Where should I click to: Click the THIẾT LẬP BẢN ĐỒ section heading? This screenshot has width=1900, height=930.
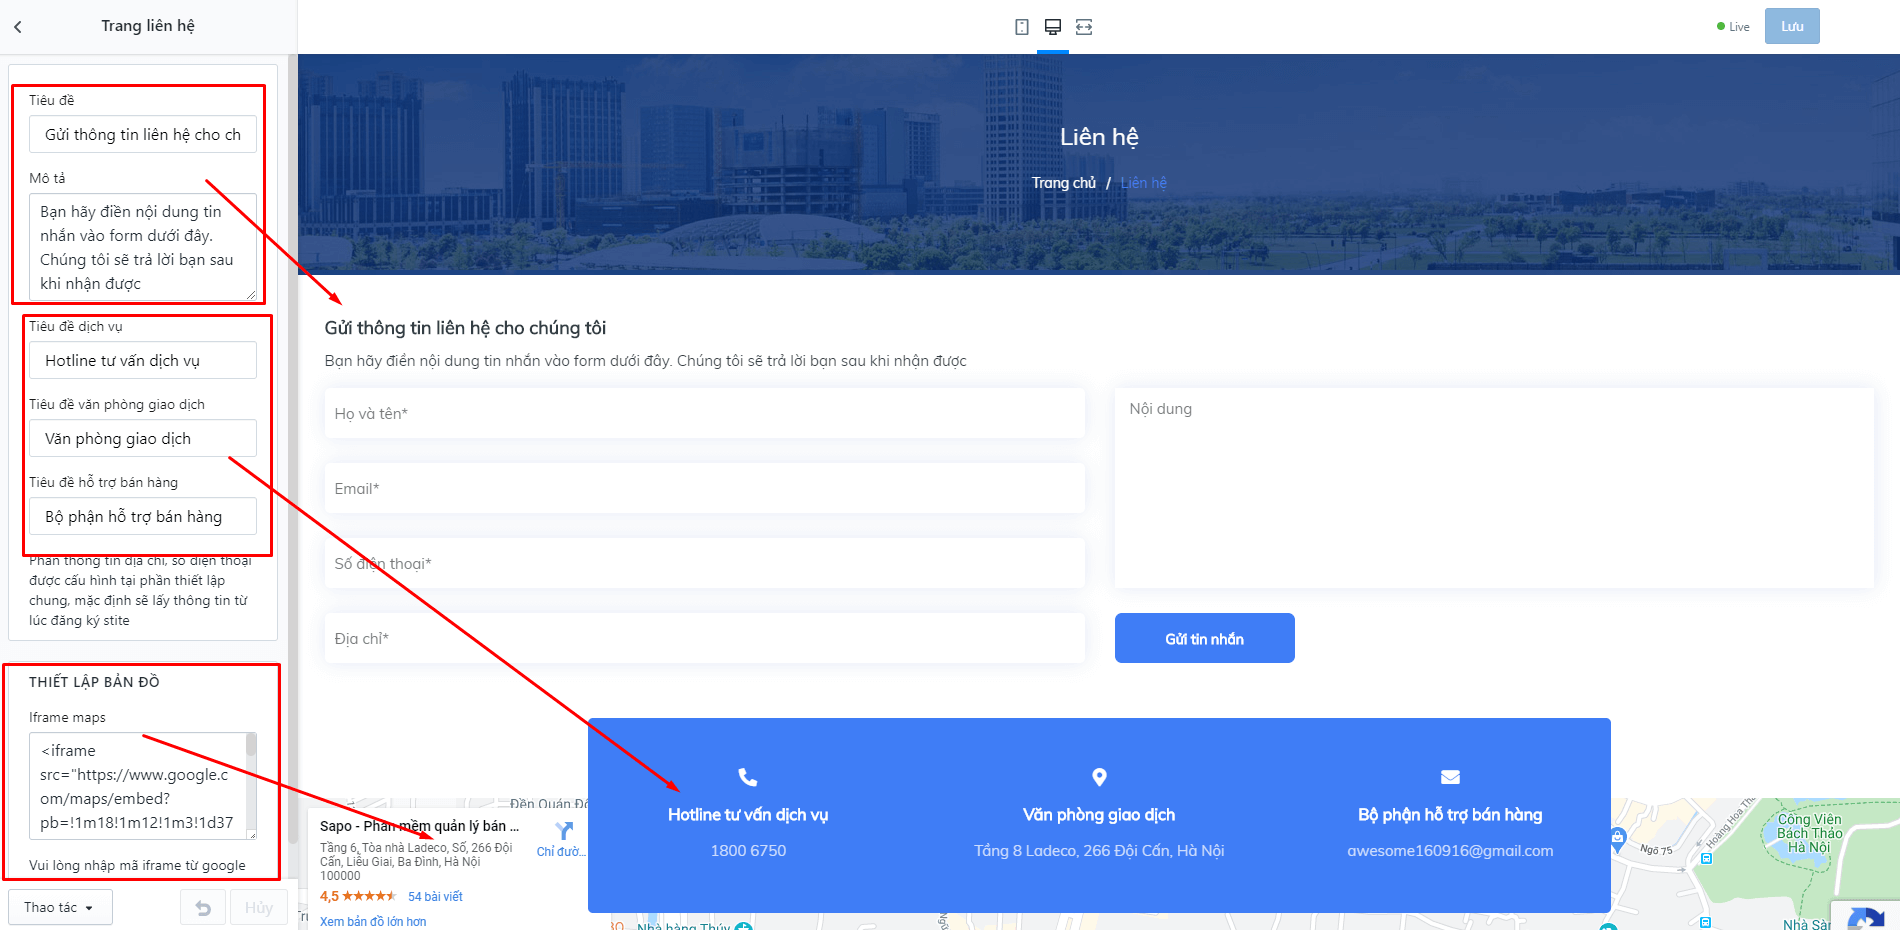[94, 682]
